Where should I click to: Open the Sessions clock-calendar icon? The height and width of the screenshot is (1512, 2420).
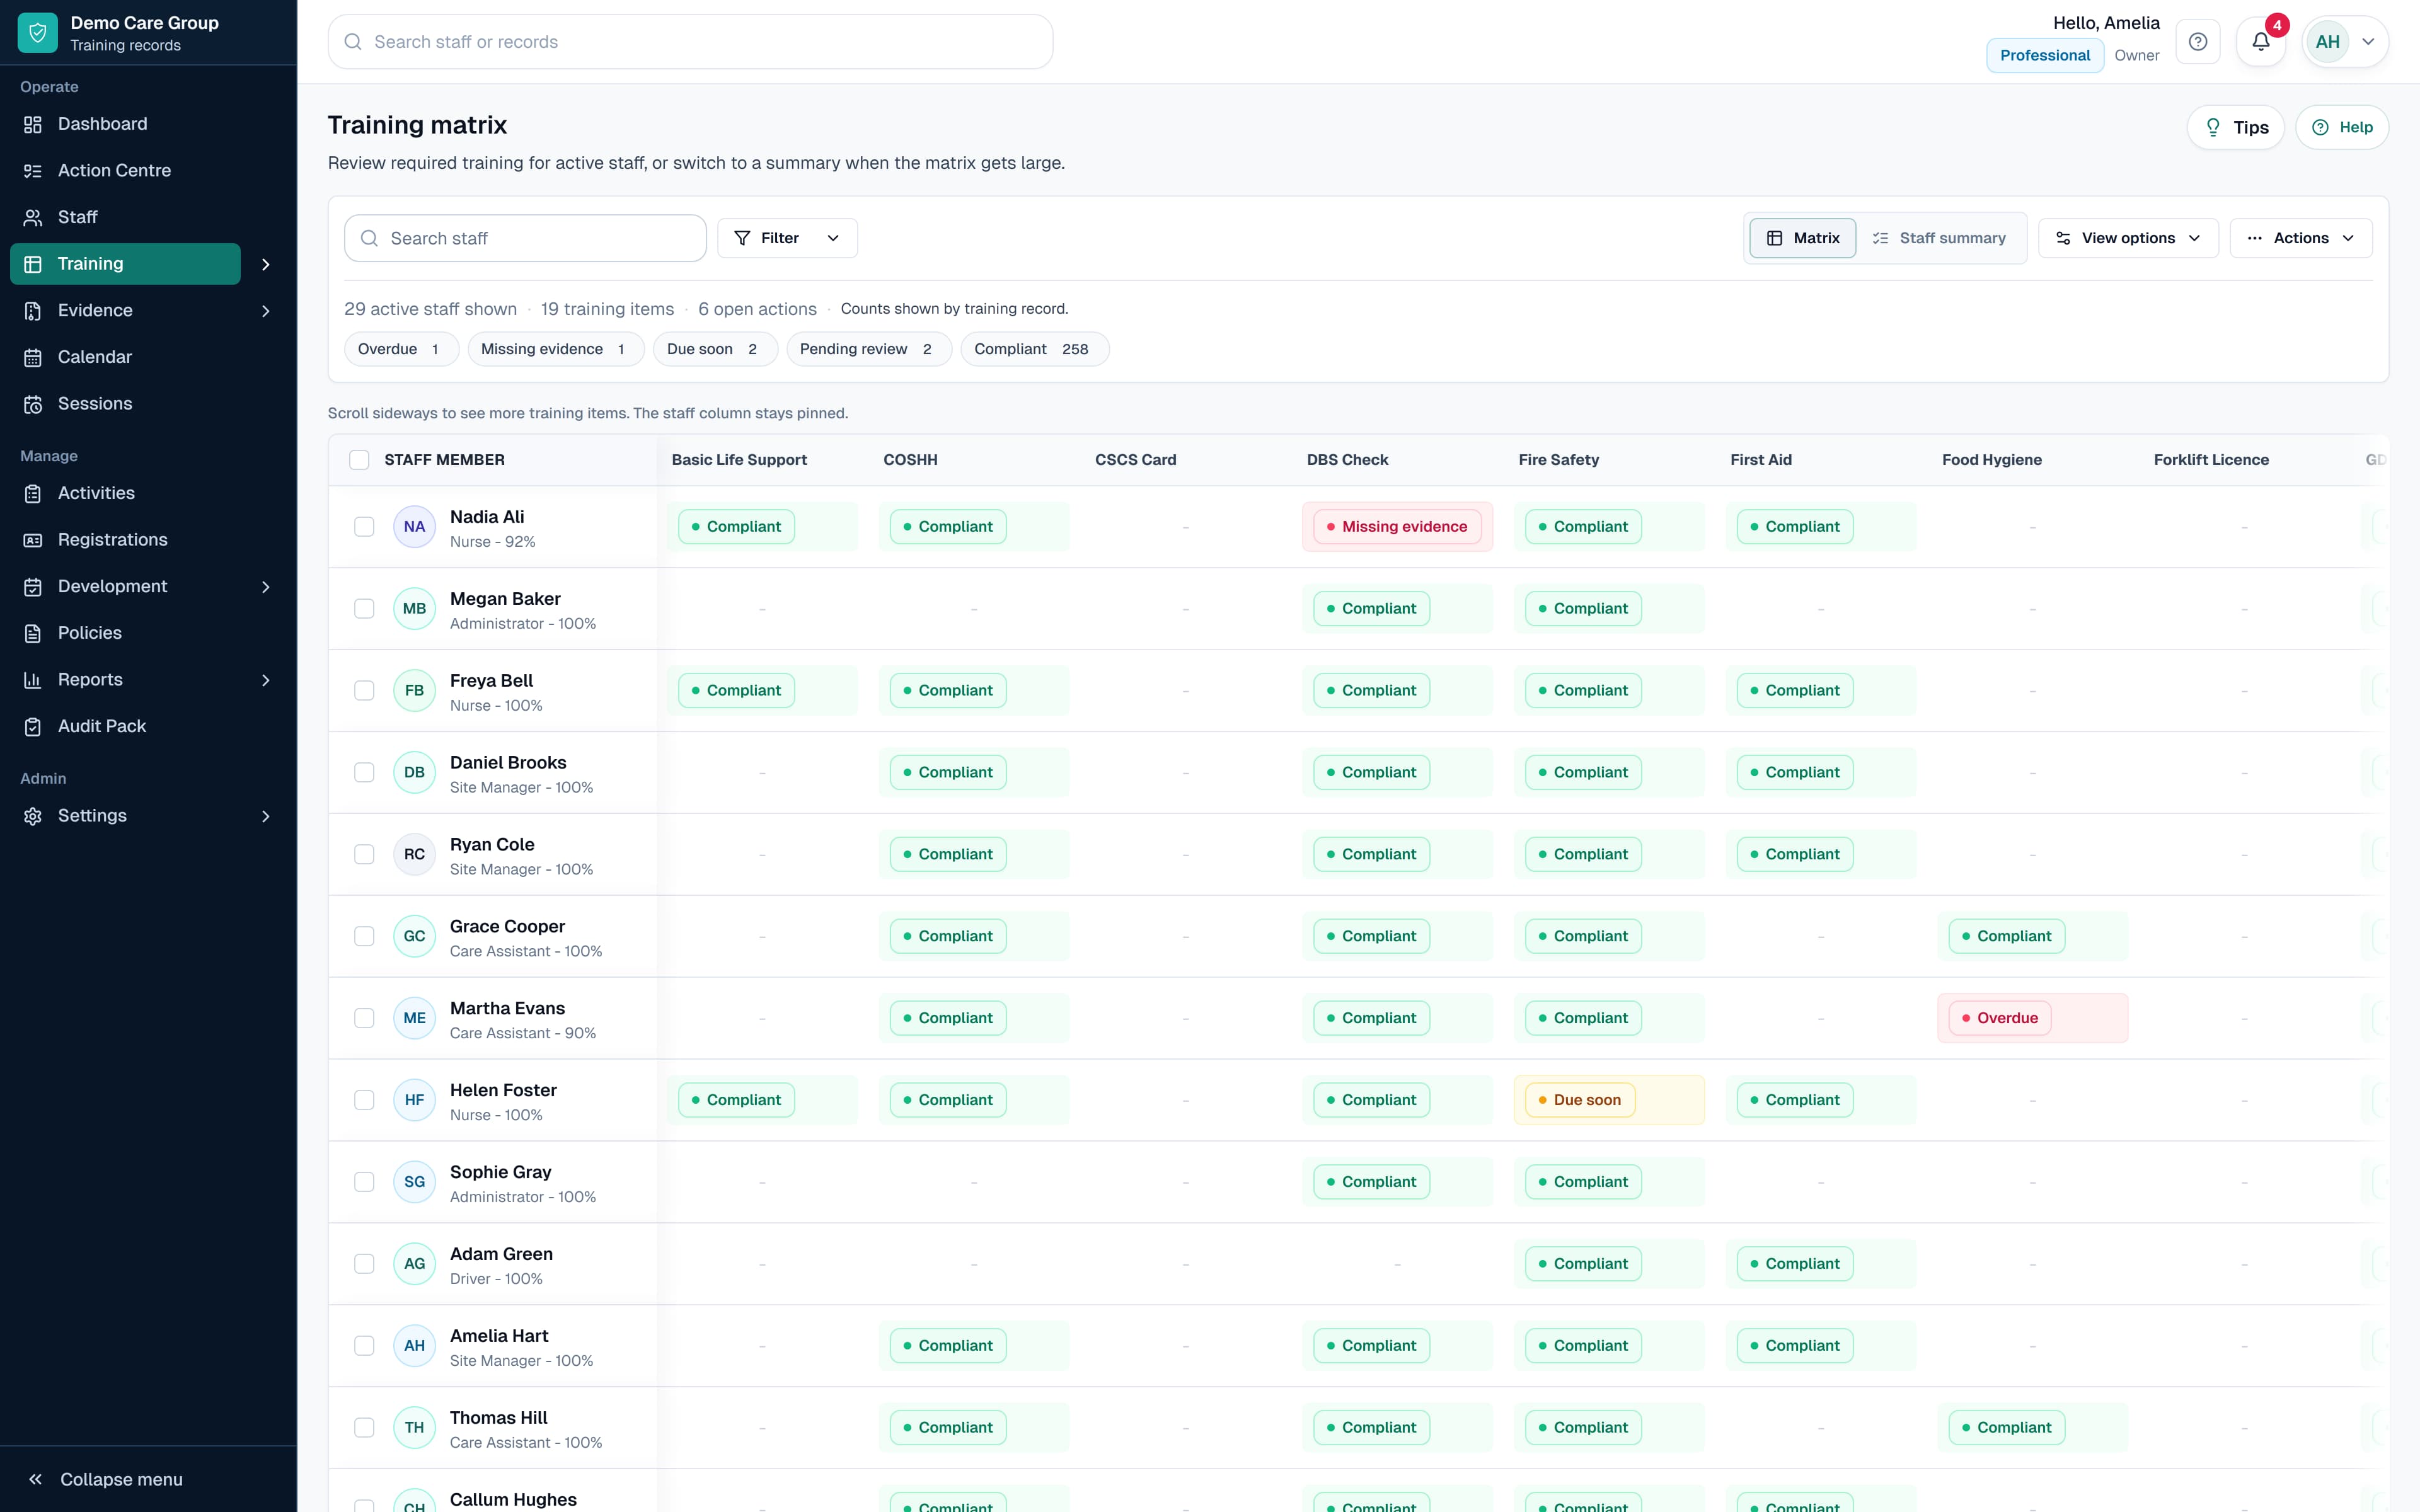coord(33,404)
